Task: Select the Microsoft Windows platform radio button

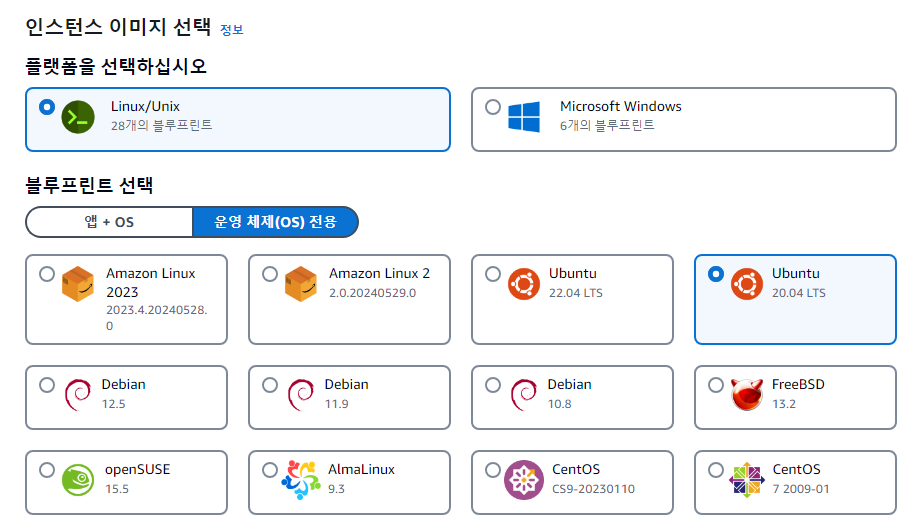Action: click(493, 107)
